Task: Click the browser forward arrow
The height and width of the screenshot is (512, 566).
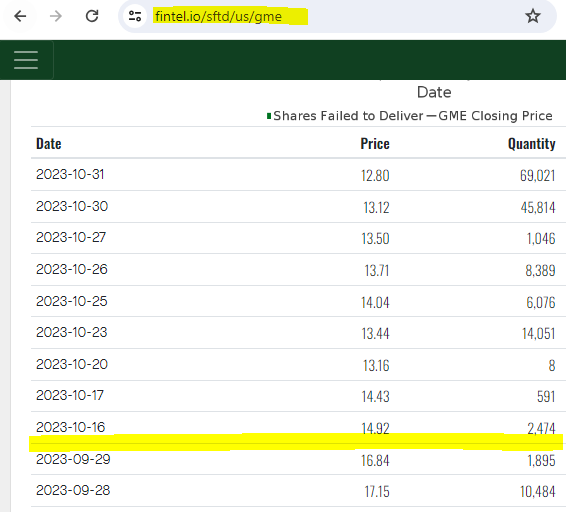Action: (56, 16)
